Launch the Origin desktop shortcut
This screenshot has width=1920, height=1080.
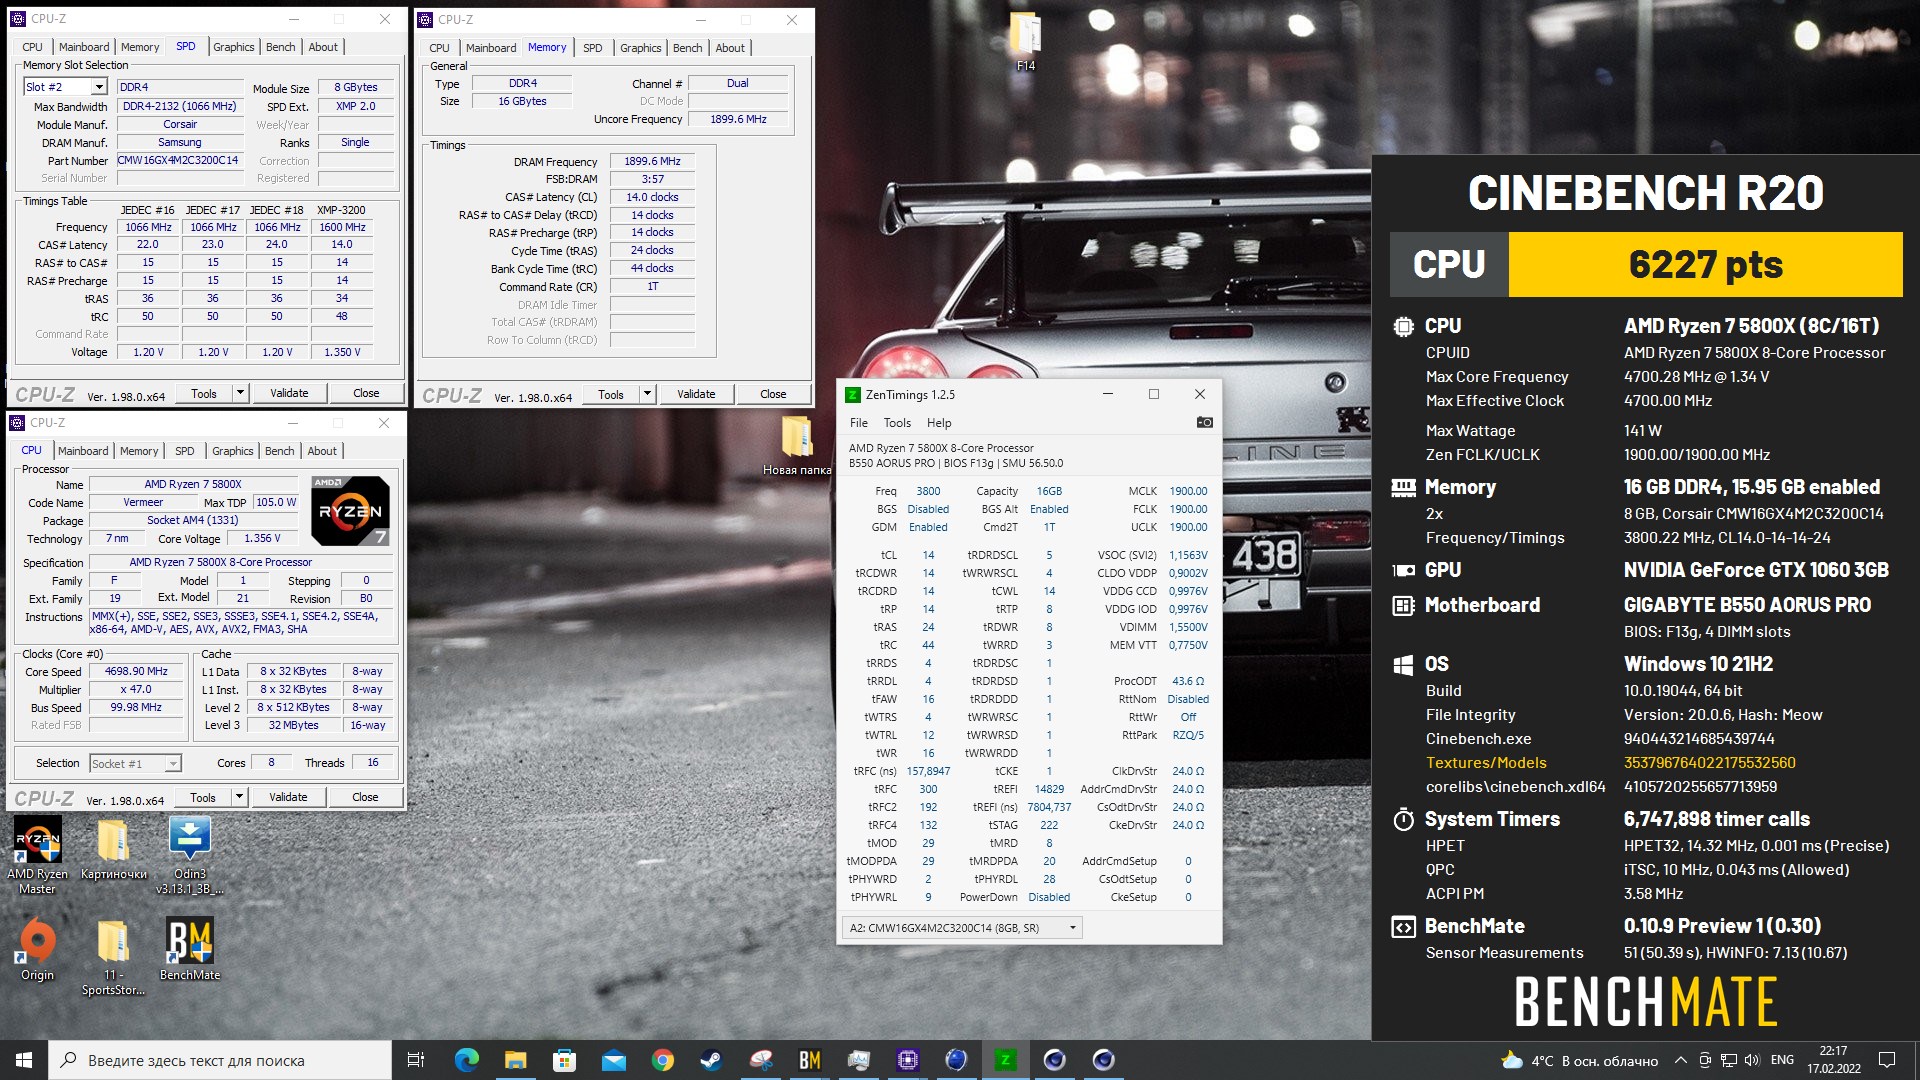(37, 951)
